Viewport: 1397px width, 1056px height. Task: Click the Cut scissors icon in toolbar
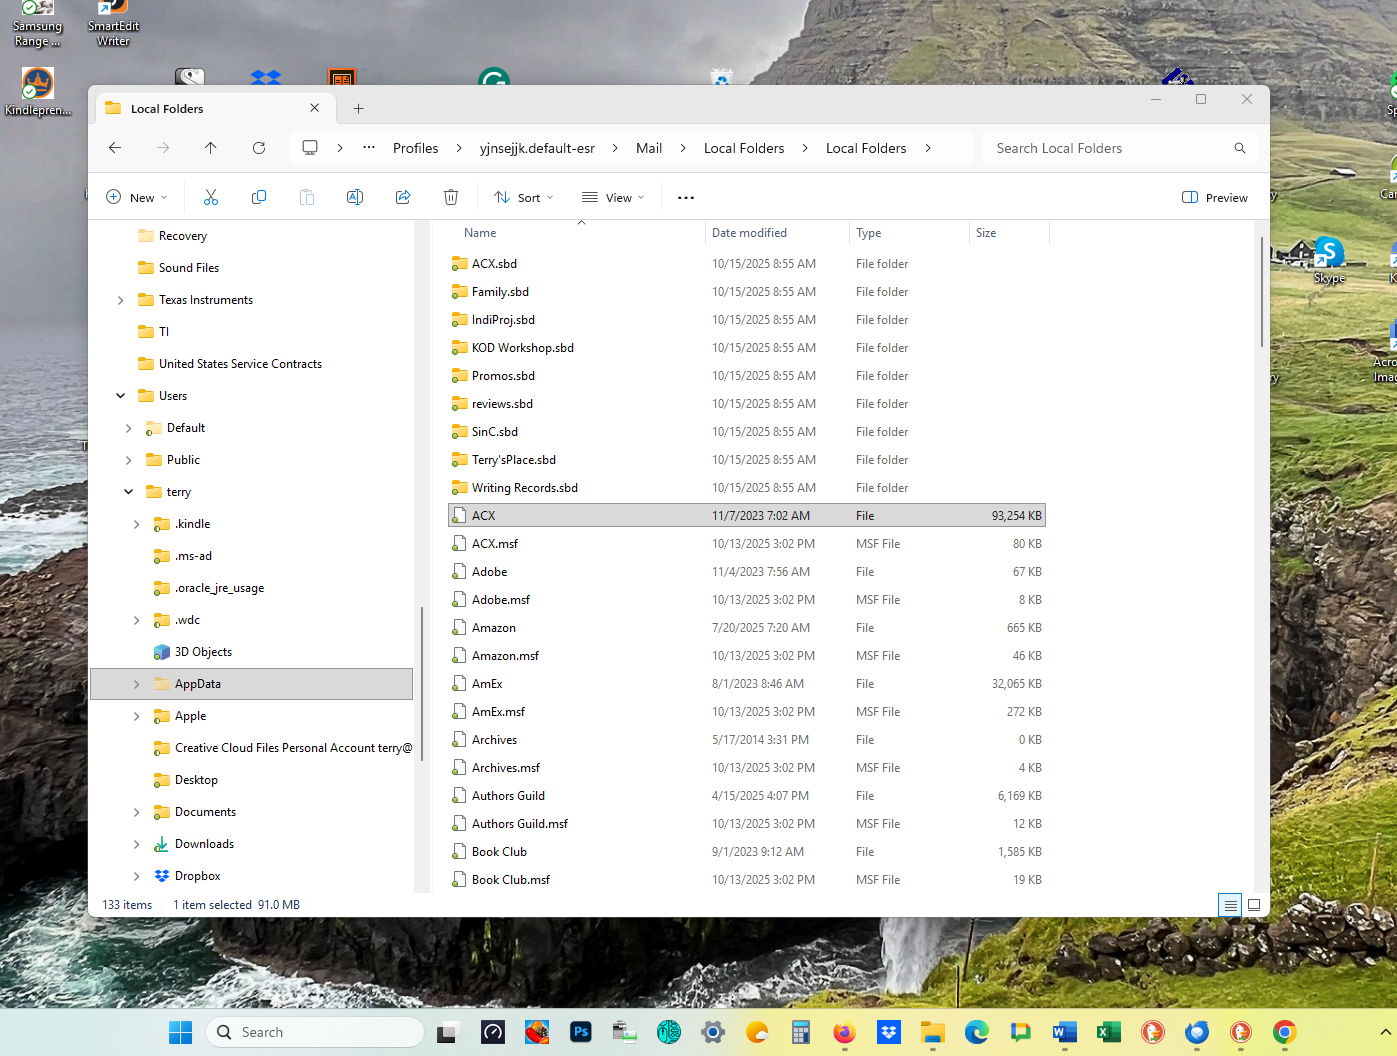pyautogui.click(x=211, y=197)
